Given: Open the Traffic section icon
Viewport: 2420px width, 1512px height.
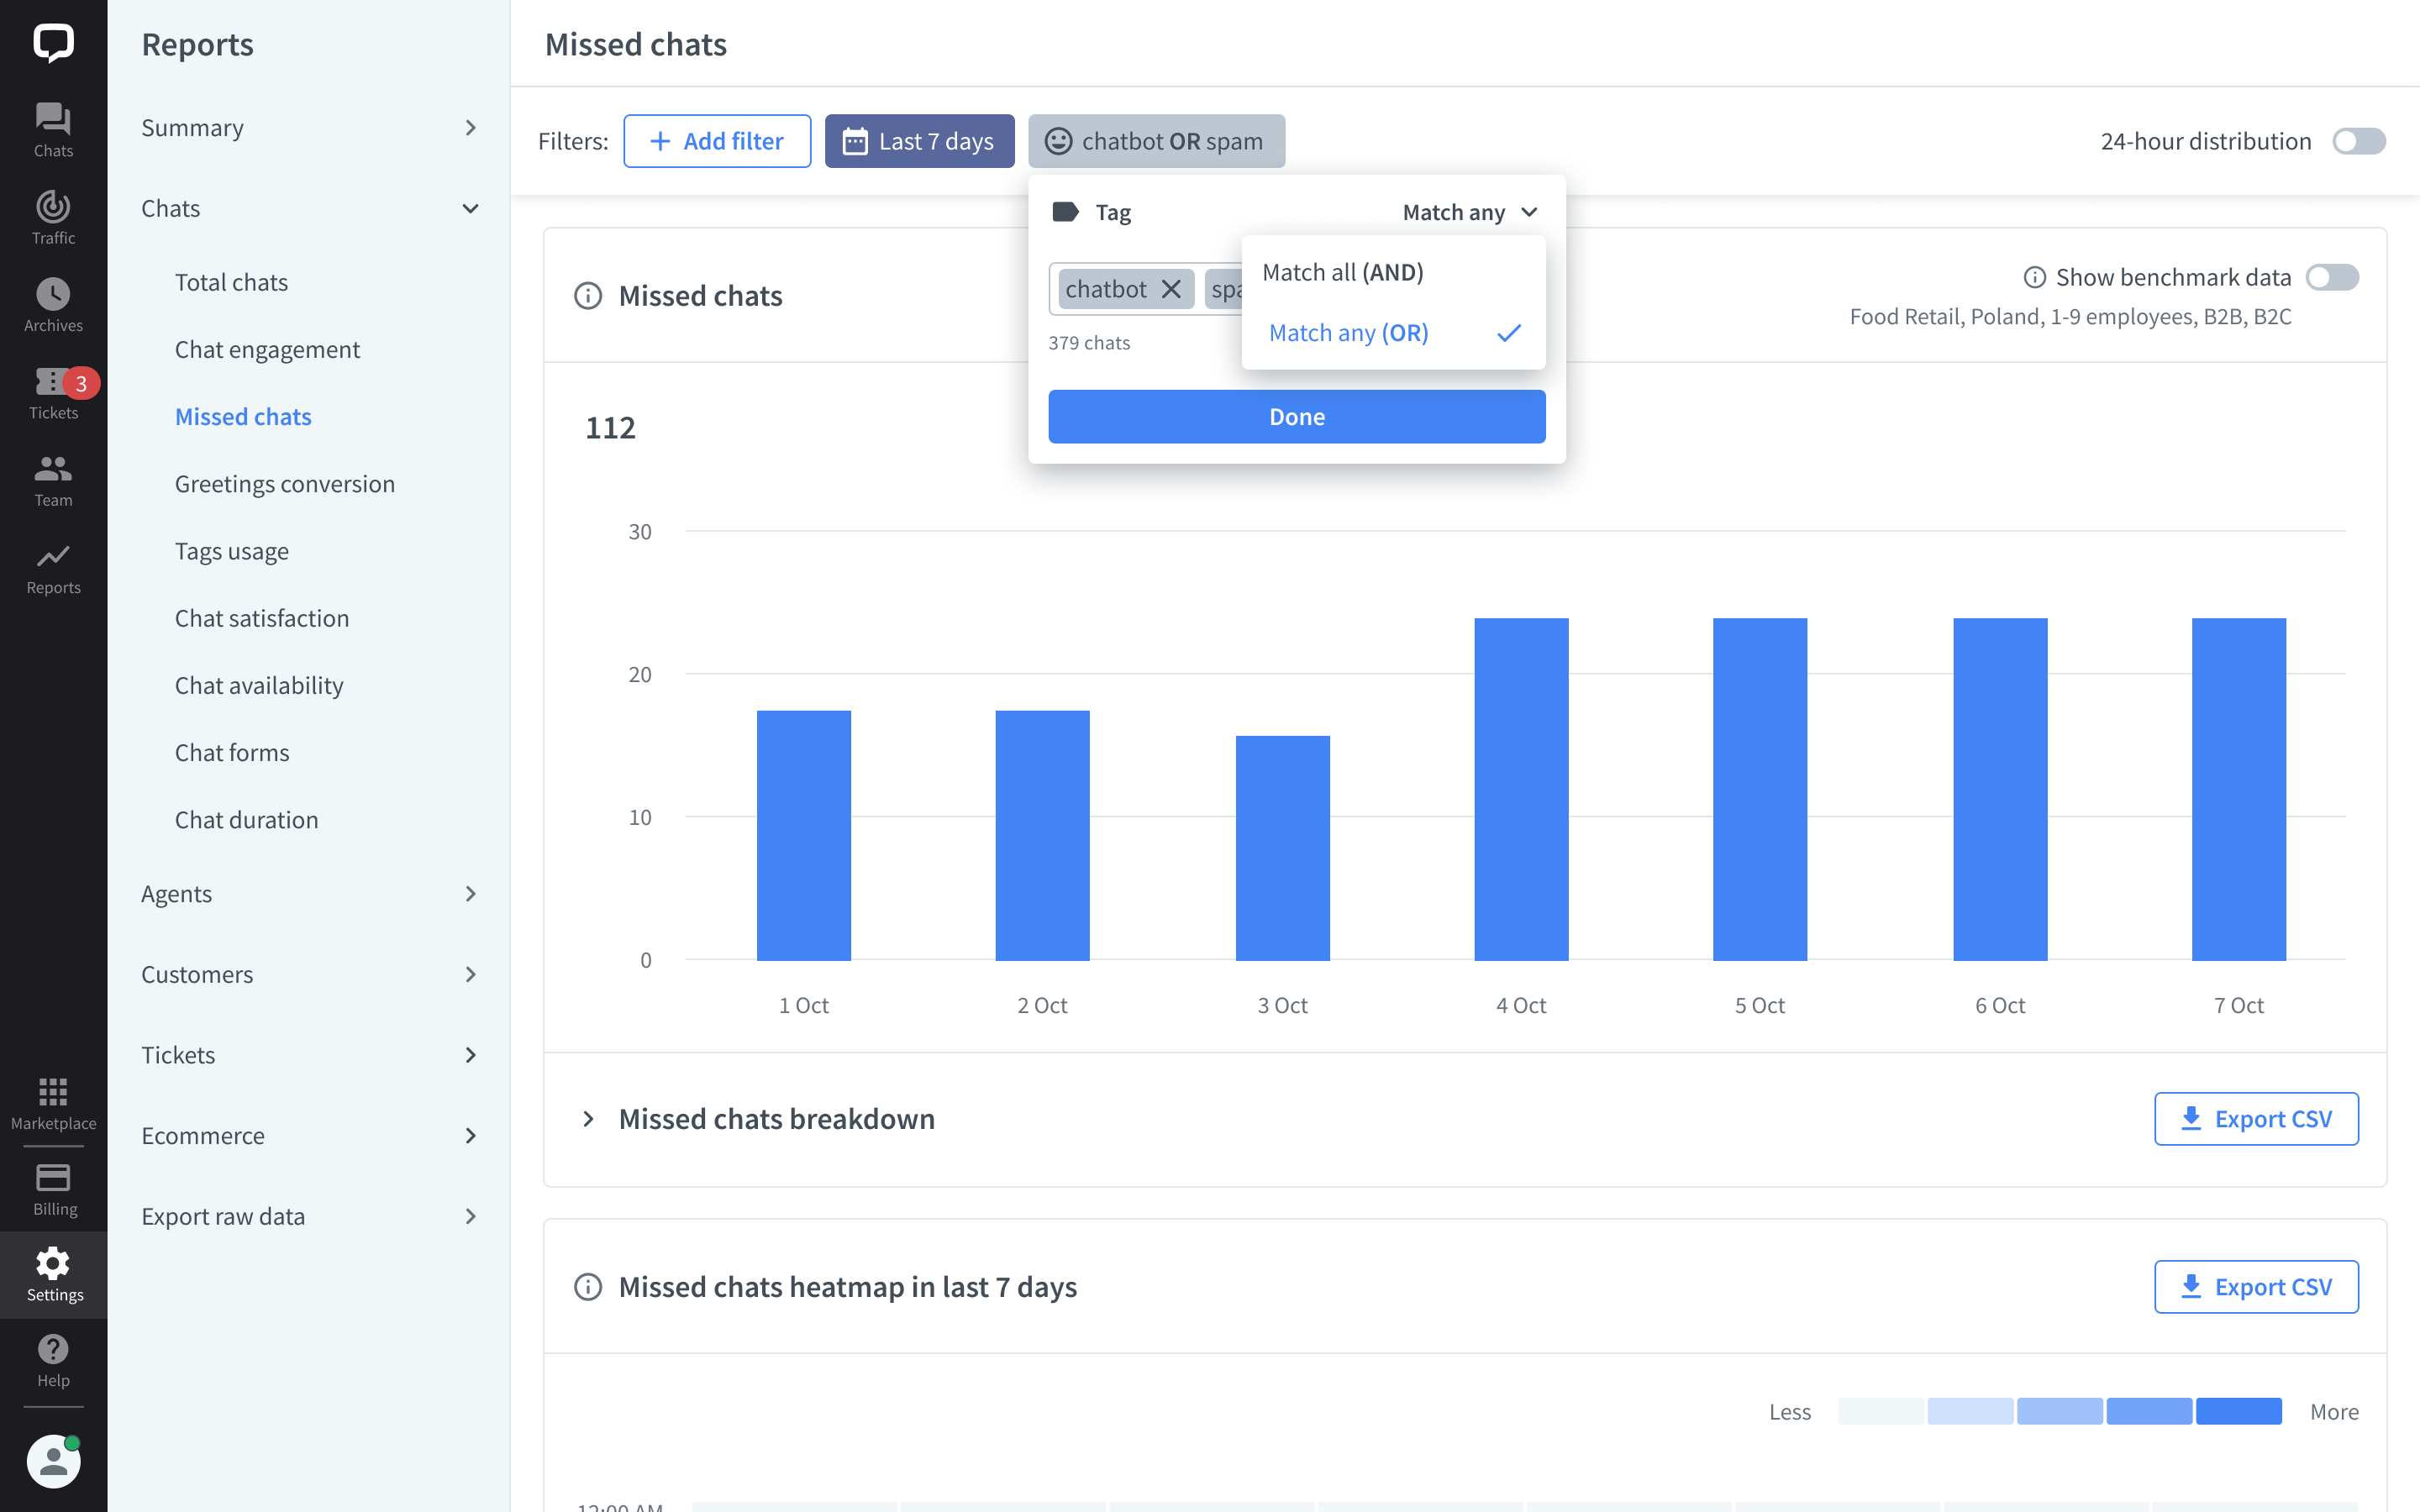Looking at the screenshot, I should [x=53, y=217].
